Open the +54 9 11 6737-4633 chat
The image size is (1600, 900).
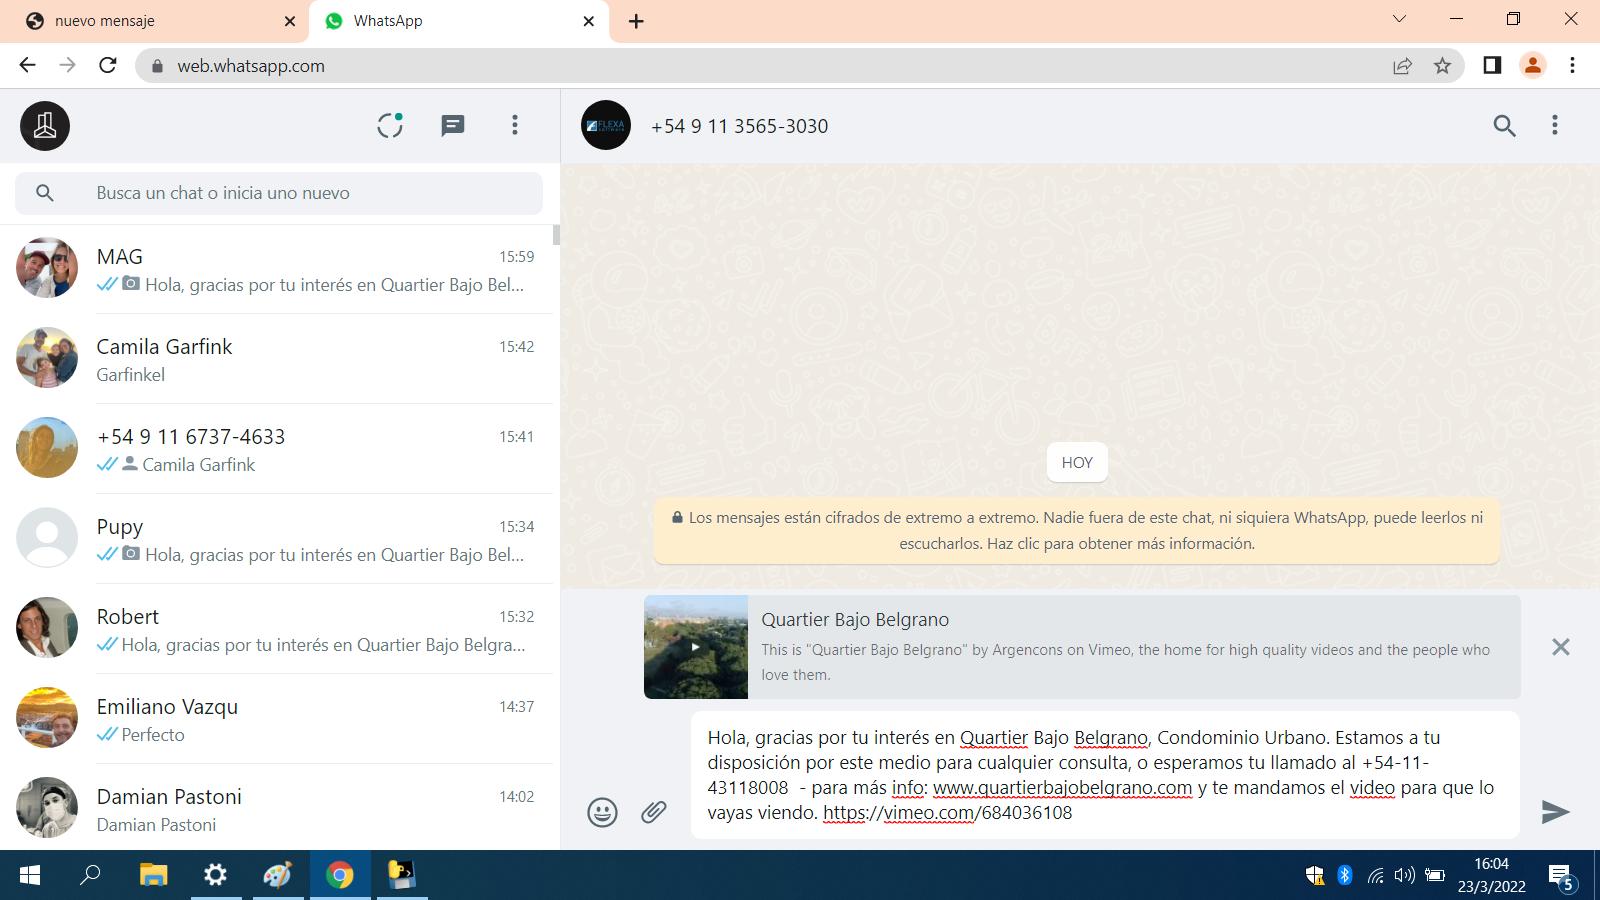(276, 449)
